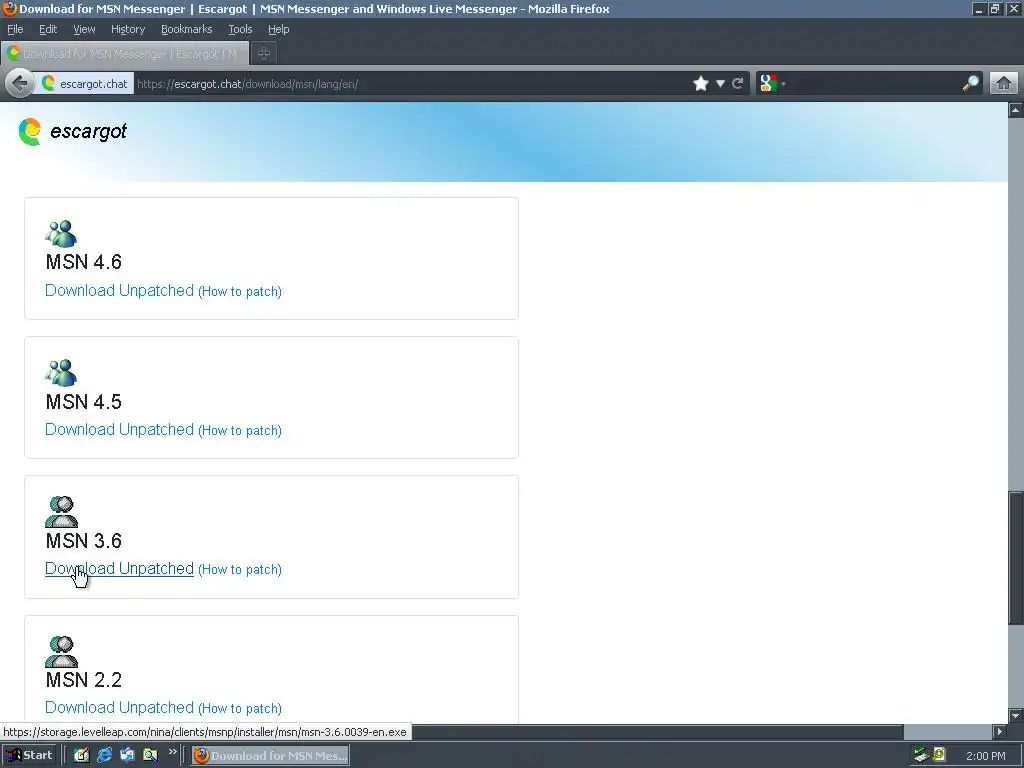This screenshot has height=768, width=1024.
Task: Click the MSN 2.2 buddies icon
Action: [x=61, y=652]
